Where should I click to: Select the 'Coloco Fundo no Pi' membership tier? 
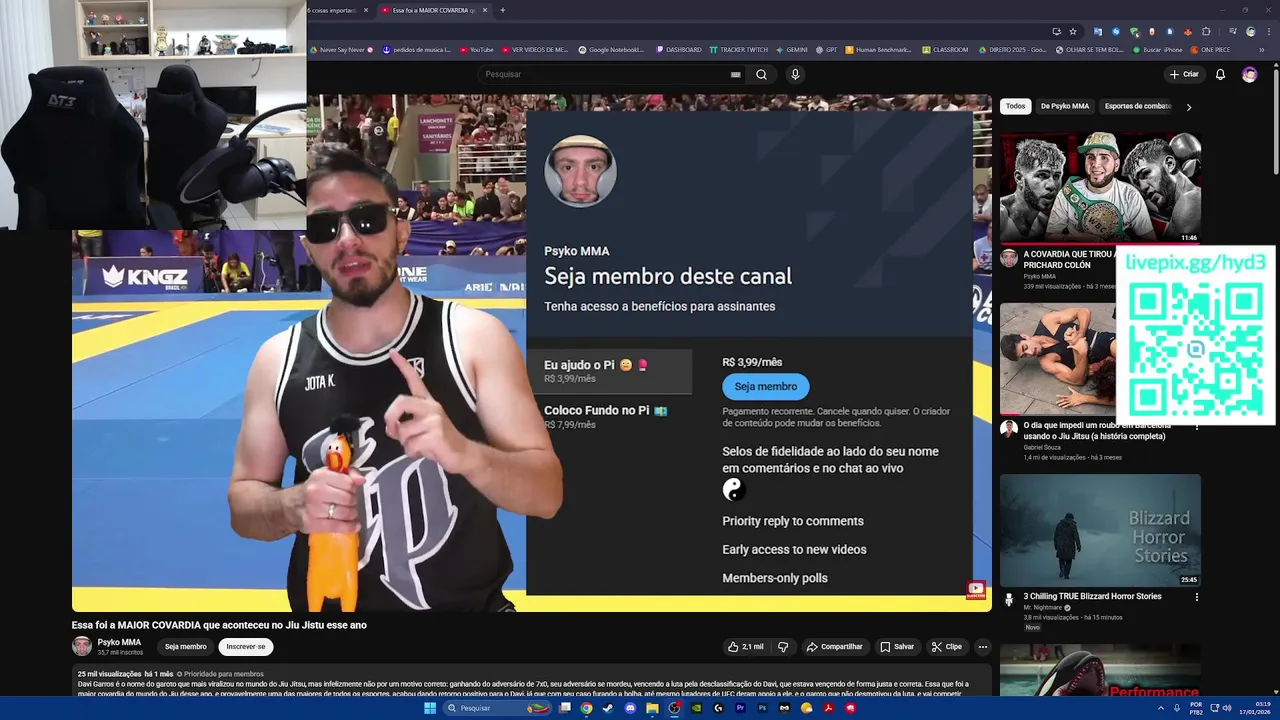pyautogui.click(x=608, y=416)
